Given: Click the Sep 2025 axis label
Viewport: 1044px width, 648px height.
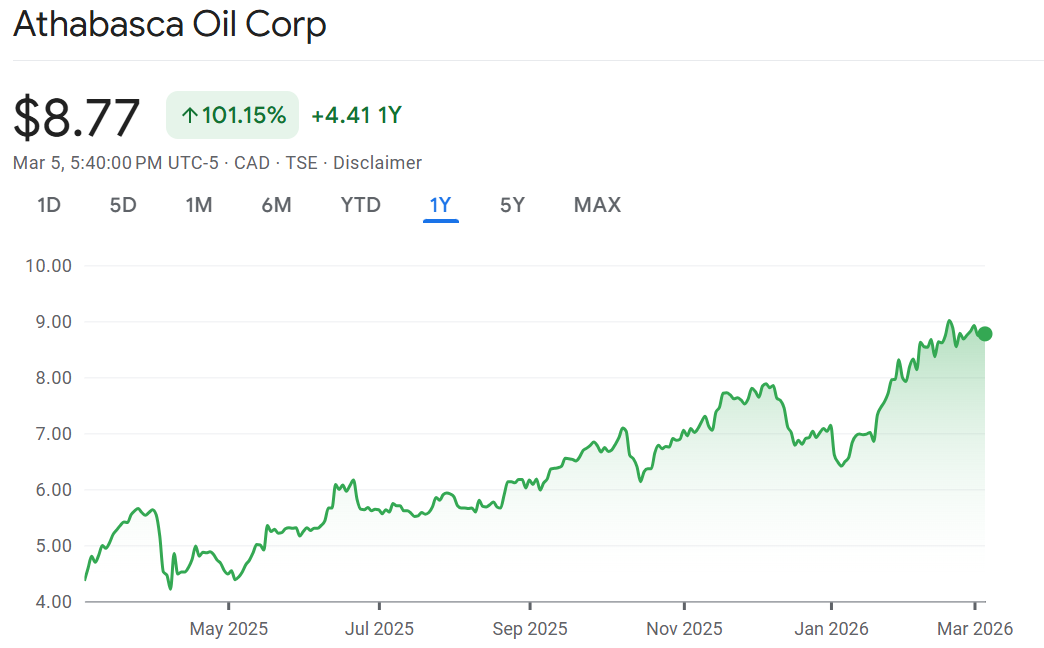Looking at the screenshot, I should [529, 629].
